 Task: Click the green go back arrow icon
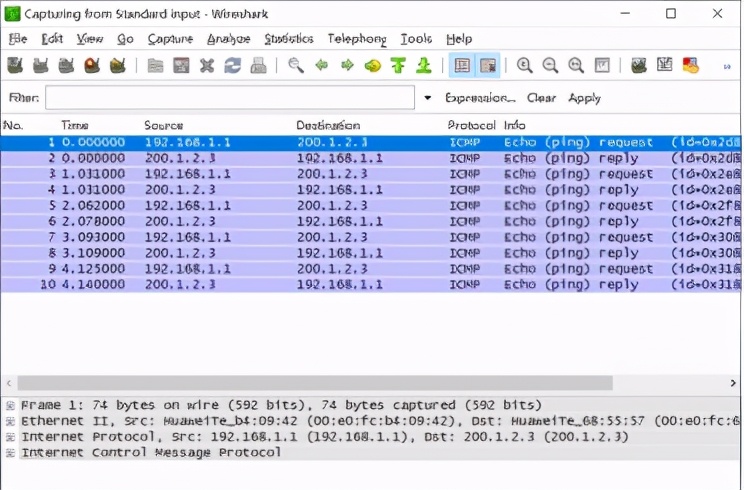321,66
